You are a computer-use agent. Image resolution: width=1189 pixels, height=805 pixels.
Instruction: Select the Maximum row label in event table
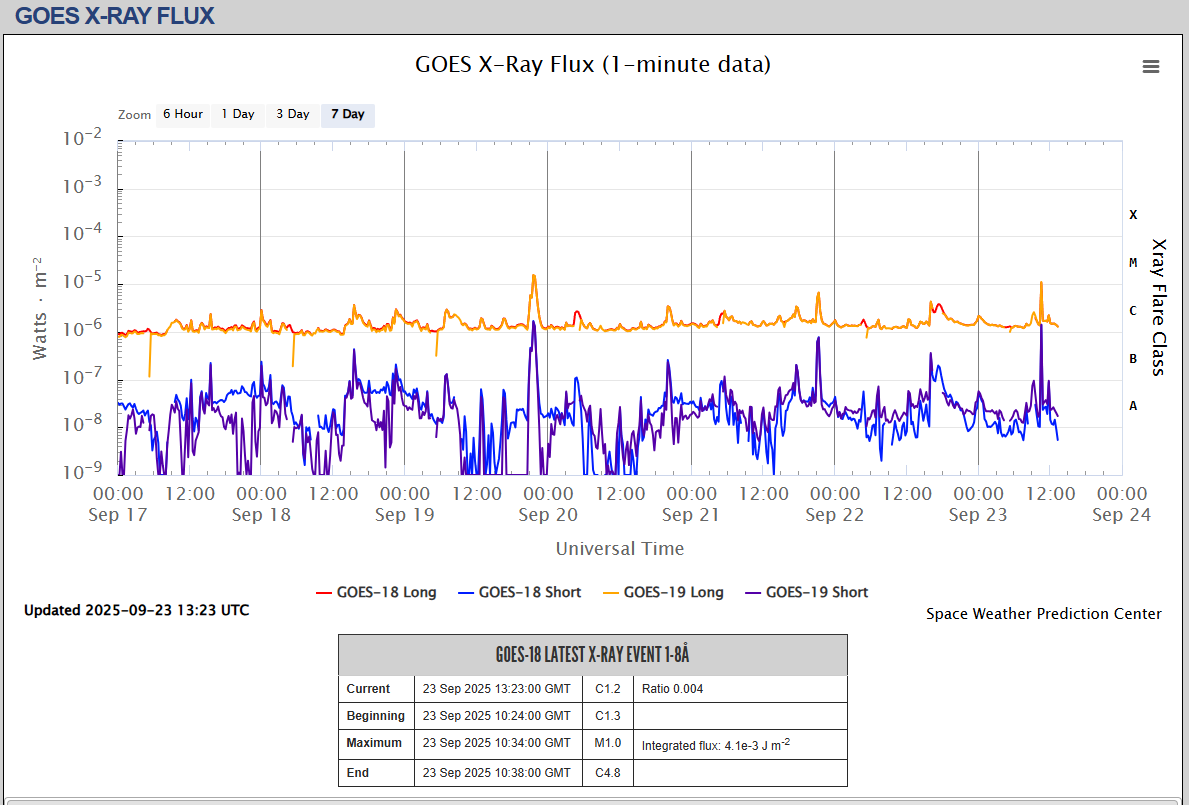coord(374,743)
